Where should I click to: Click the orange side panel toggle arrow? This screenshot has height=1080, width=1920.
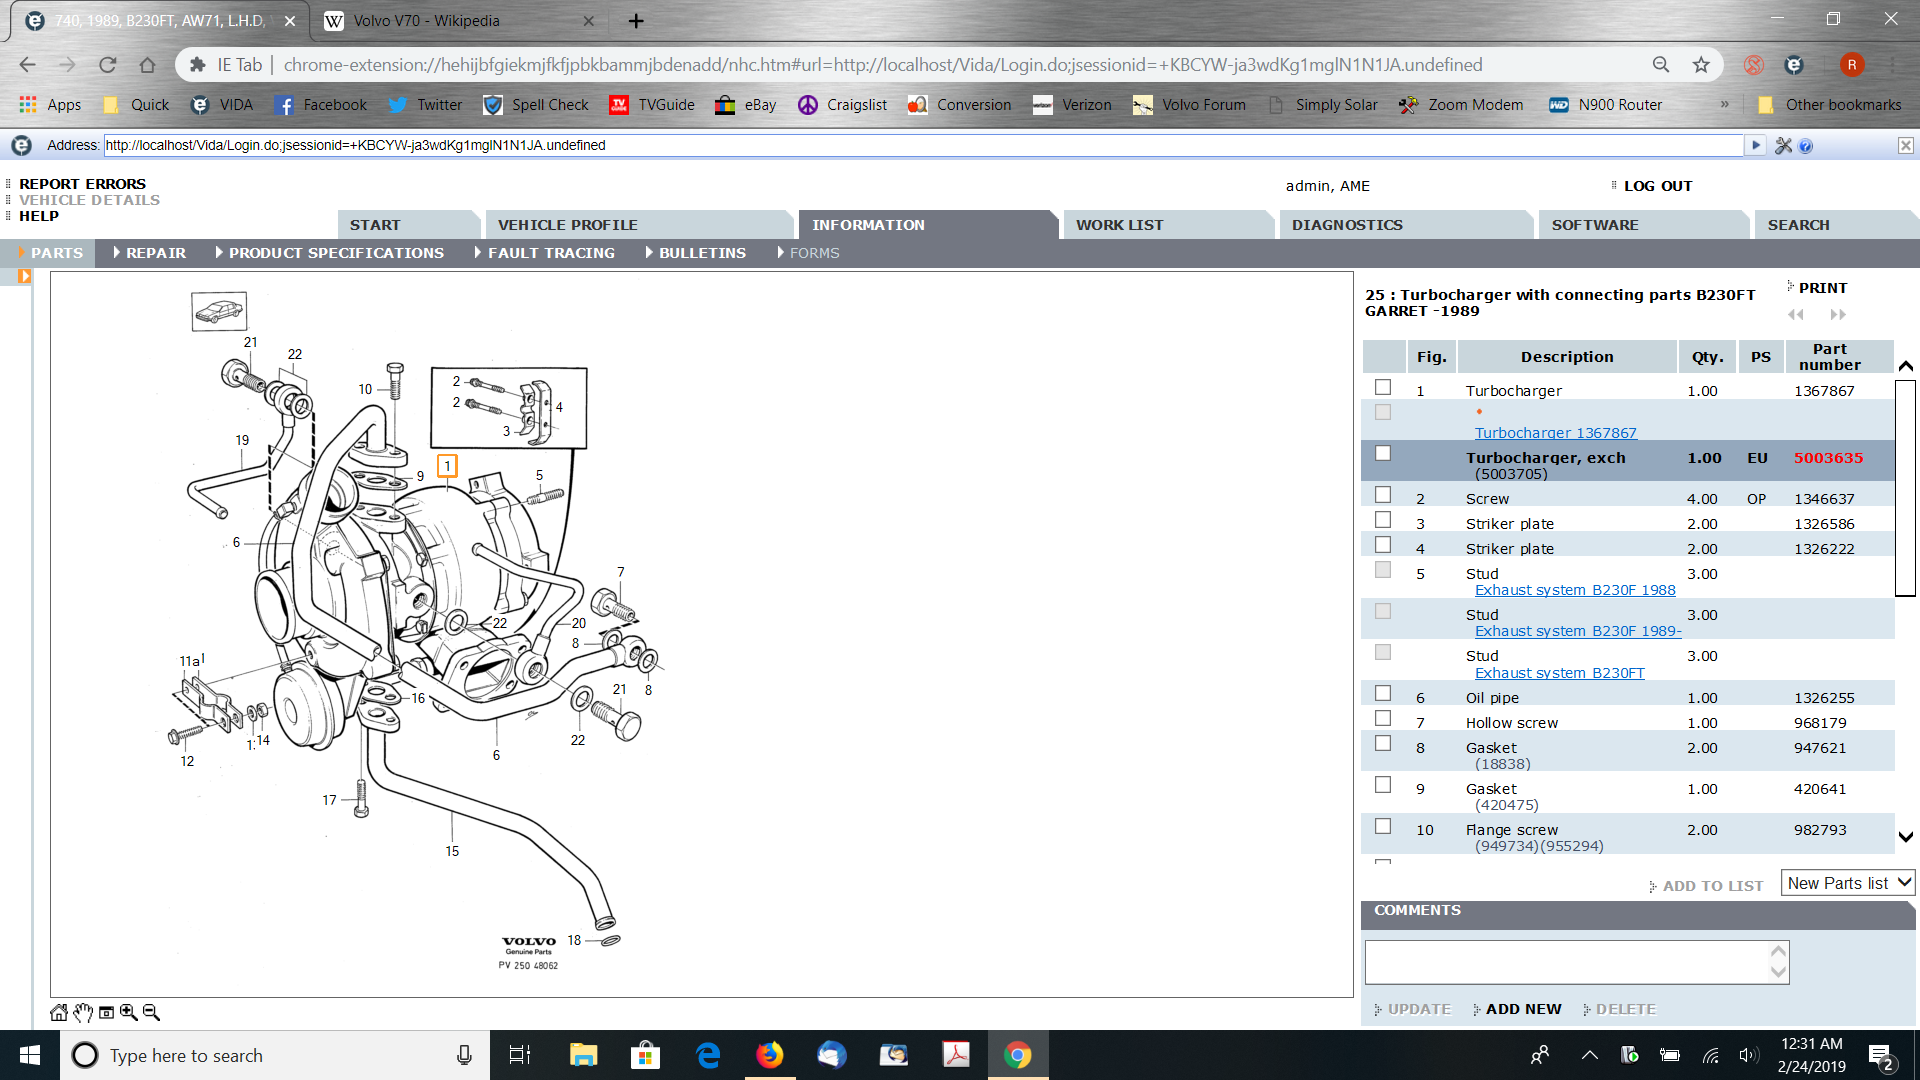(24, 277)
